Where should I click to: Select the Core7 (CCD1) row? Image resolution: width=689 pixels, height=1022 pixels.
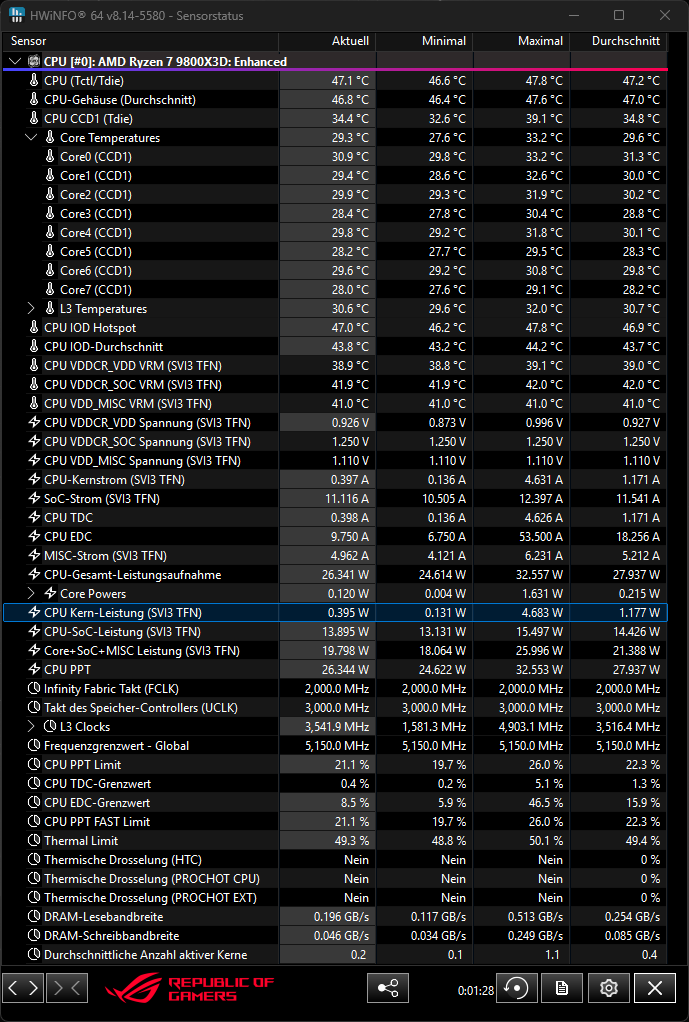point(336,289)
